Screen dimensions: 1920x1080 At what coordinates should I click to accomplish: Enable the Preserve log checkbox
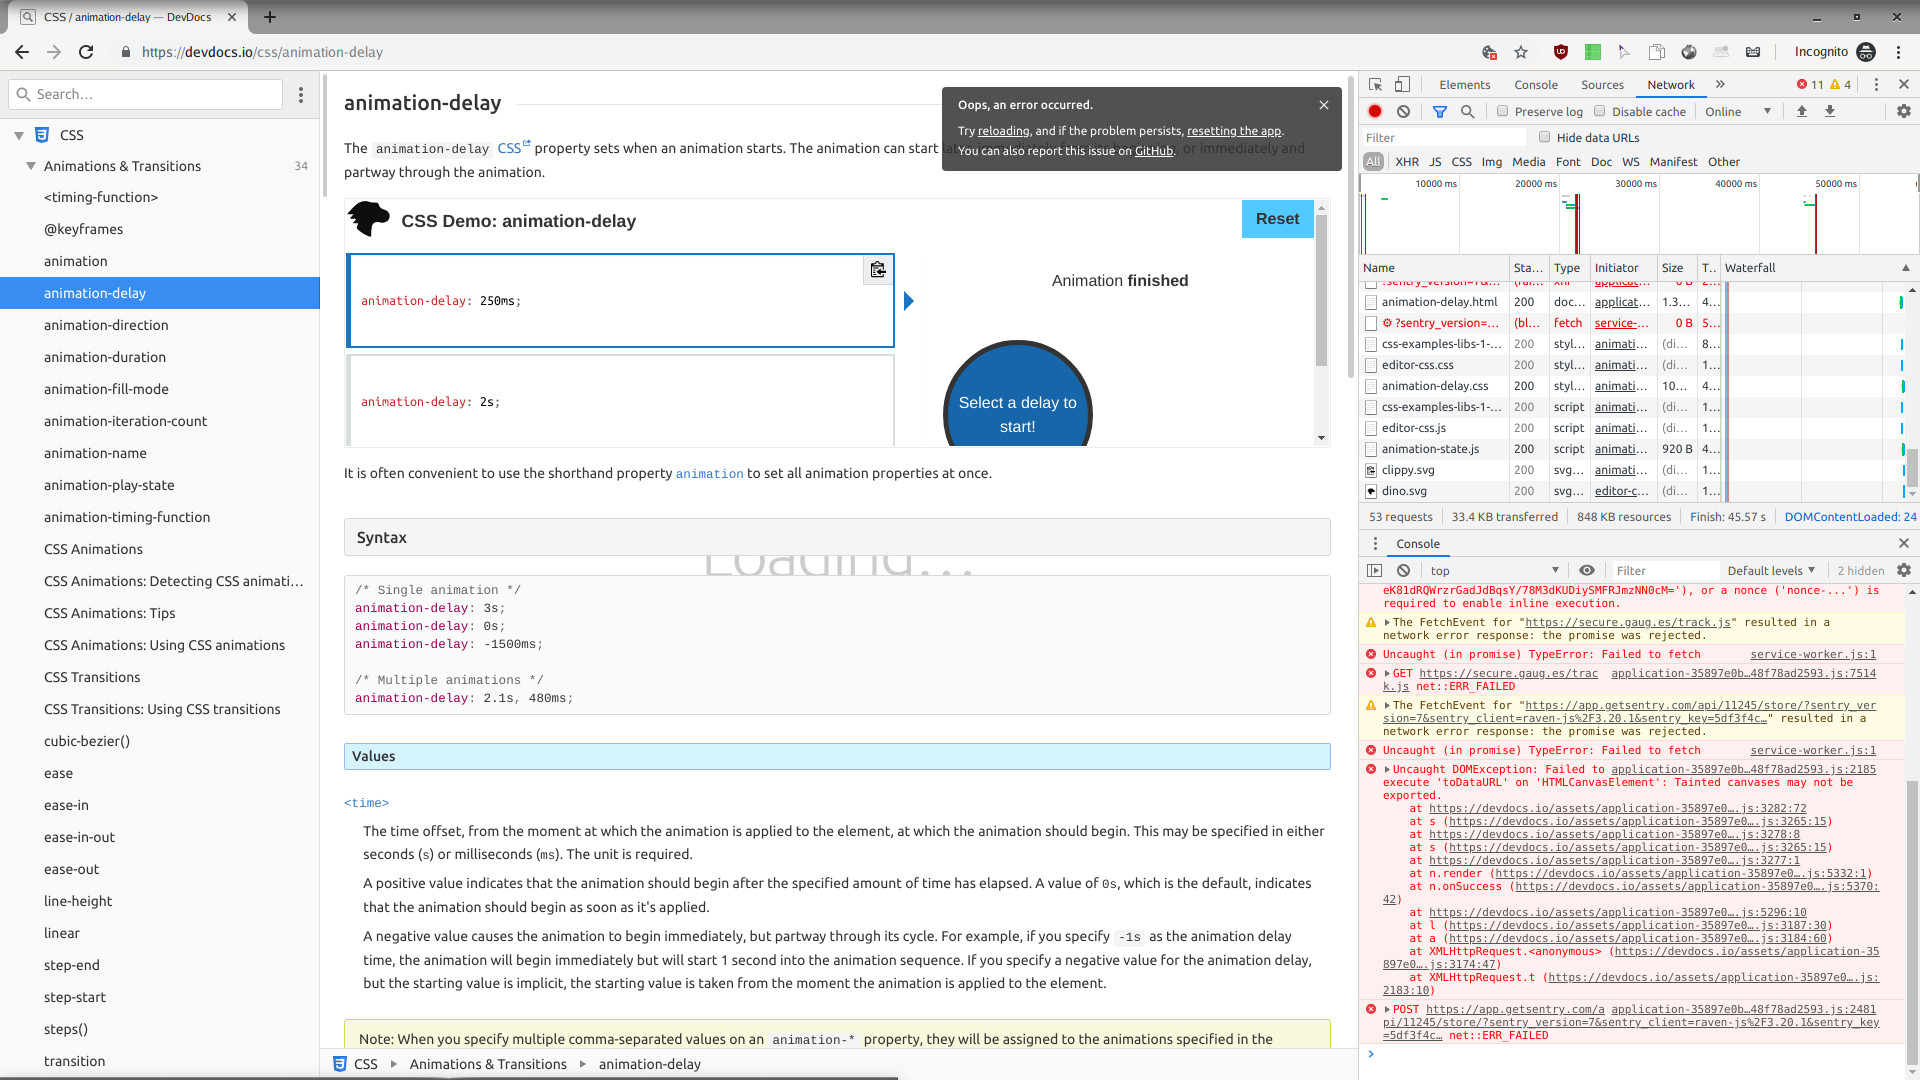pos(1503,111)
